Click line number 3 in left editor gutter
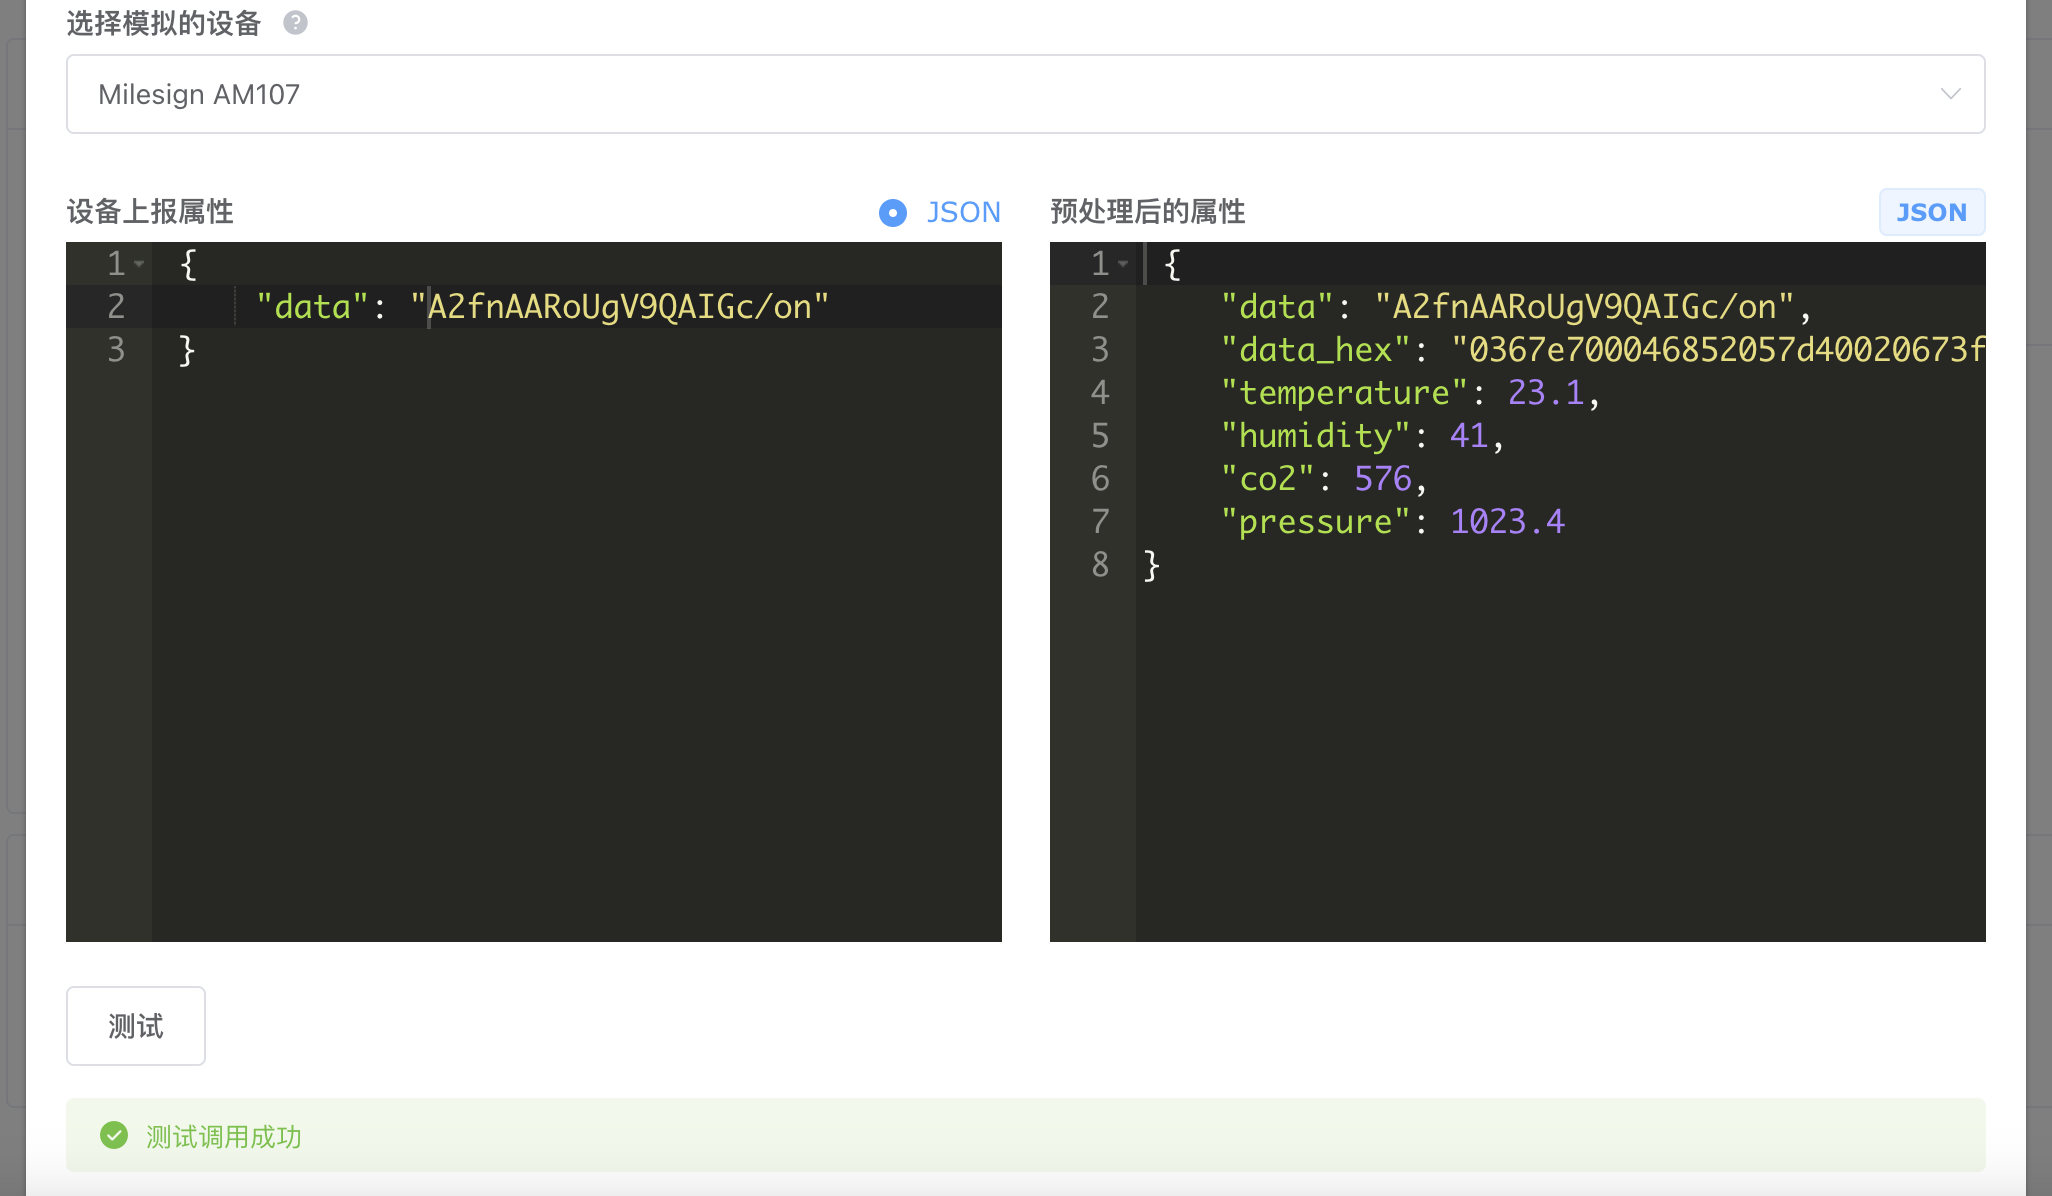This screenshot has width=2052, height=1196. pyautogui.click(x=116, y=349)
